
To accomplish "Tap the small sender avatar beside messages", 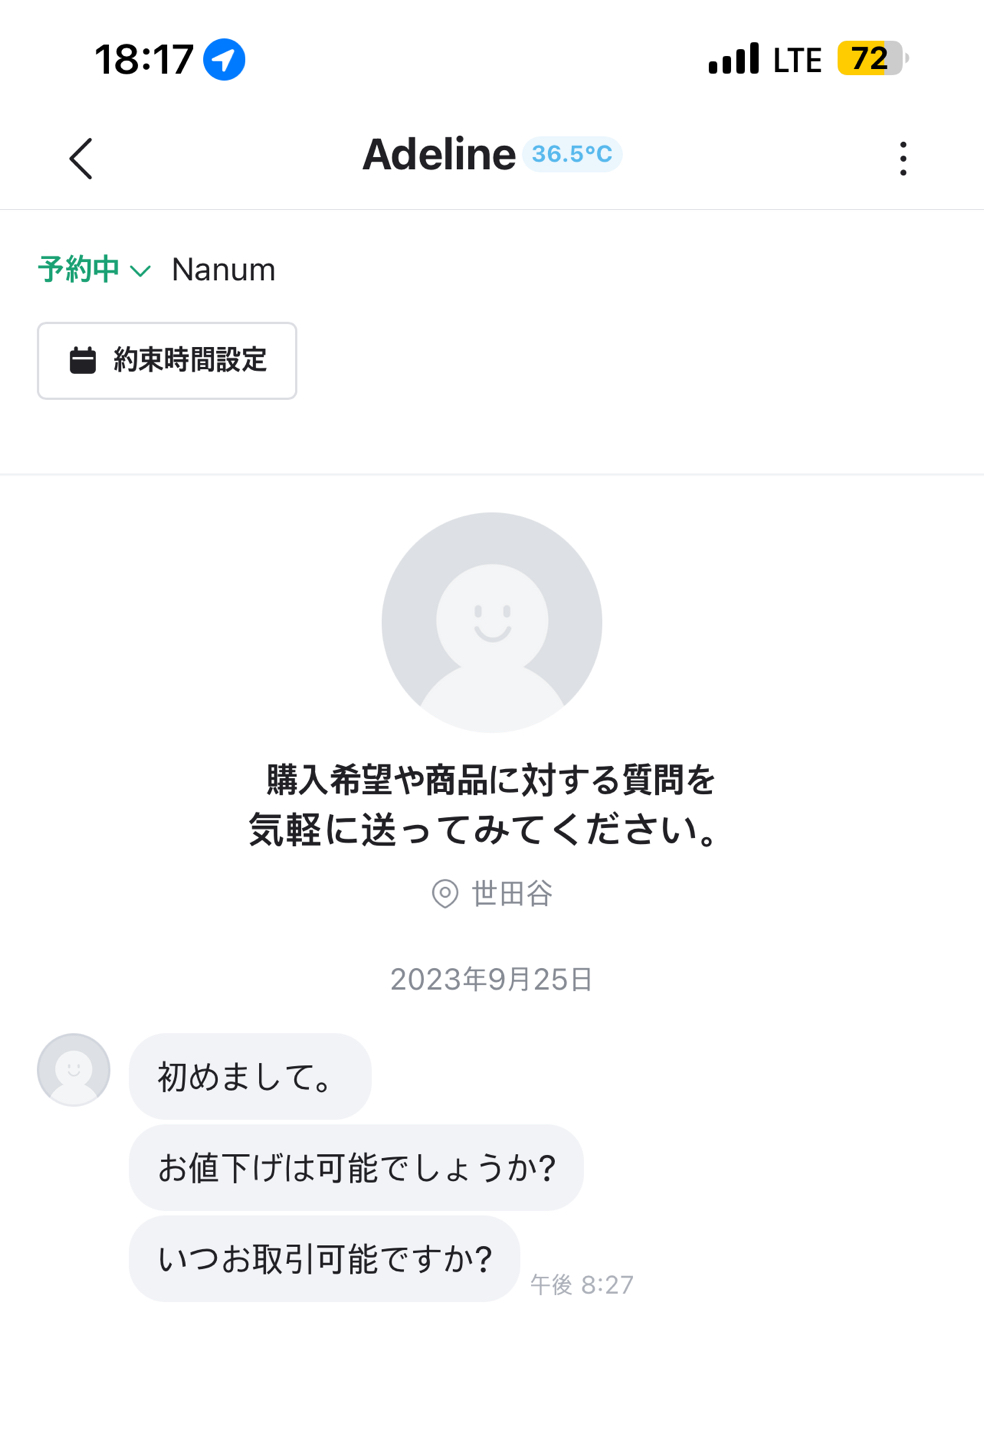I will tap(74, 1069).
